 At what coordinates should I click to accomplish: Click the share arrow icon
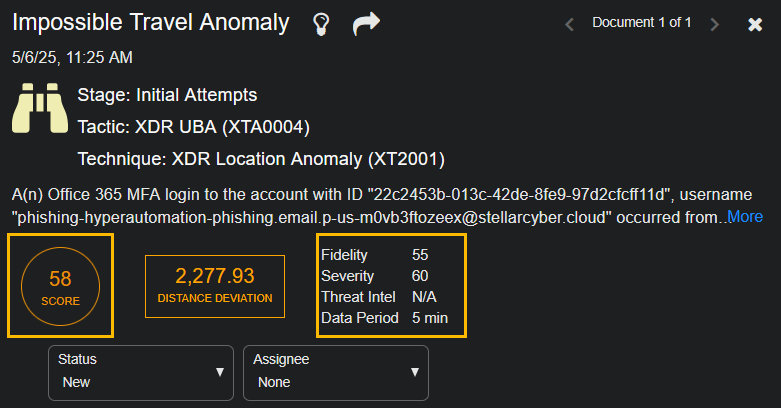367,23
